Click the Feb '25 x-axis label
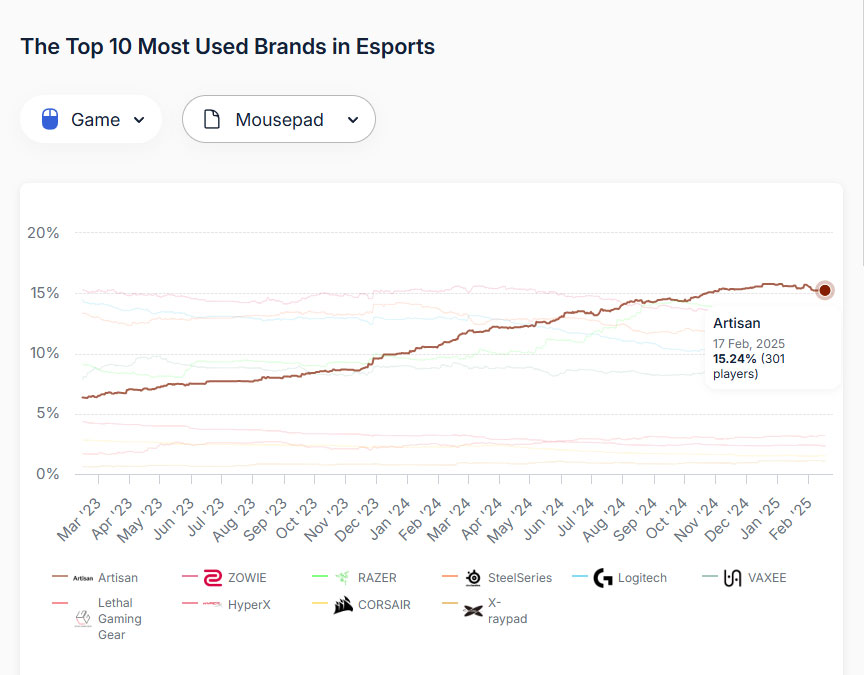 pyautogui.click(x=790, y=519)
